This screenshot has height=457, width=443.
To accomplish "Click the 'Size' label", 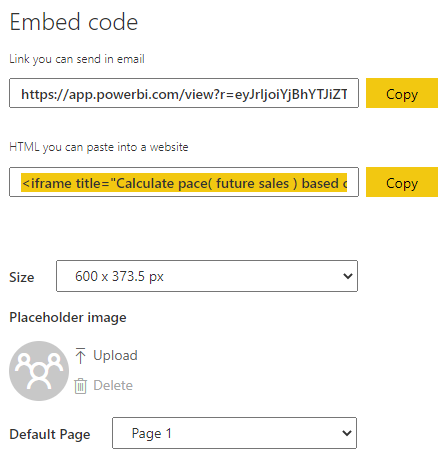I will [x=22, y=277].
